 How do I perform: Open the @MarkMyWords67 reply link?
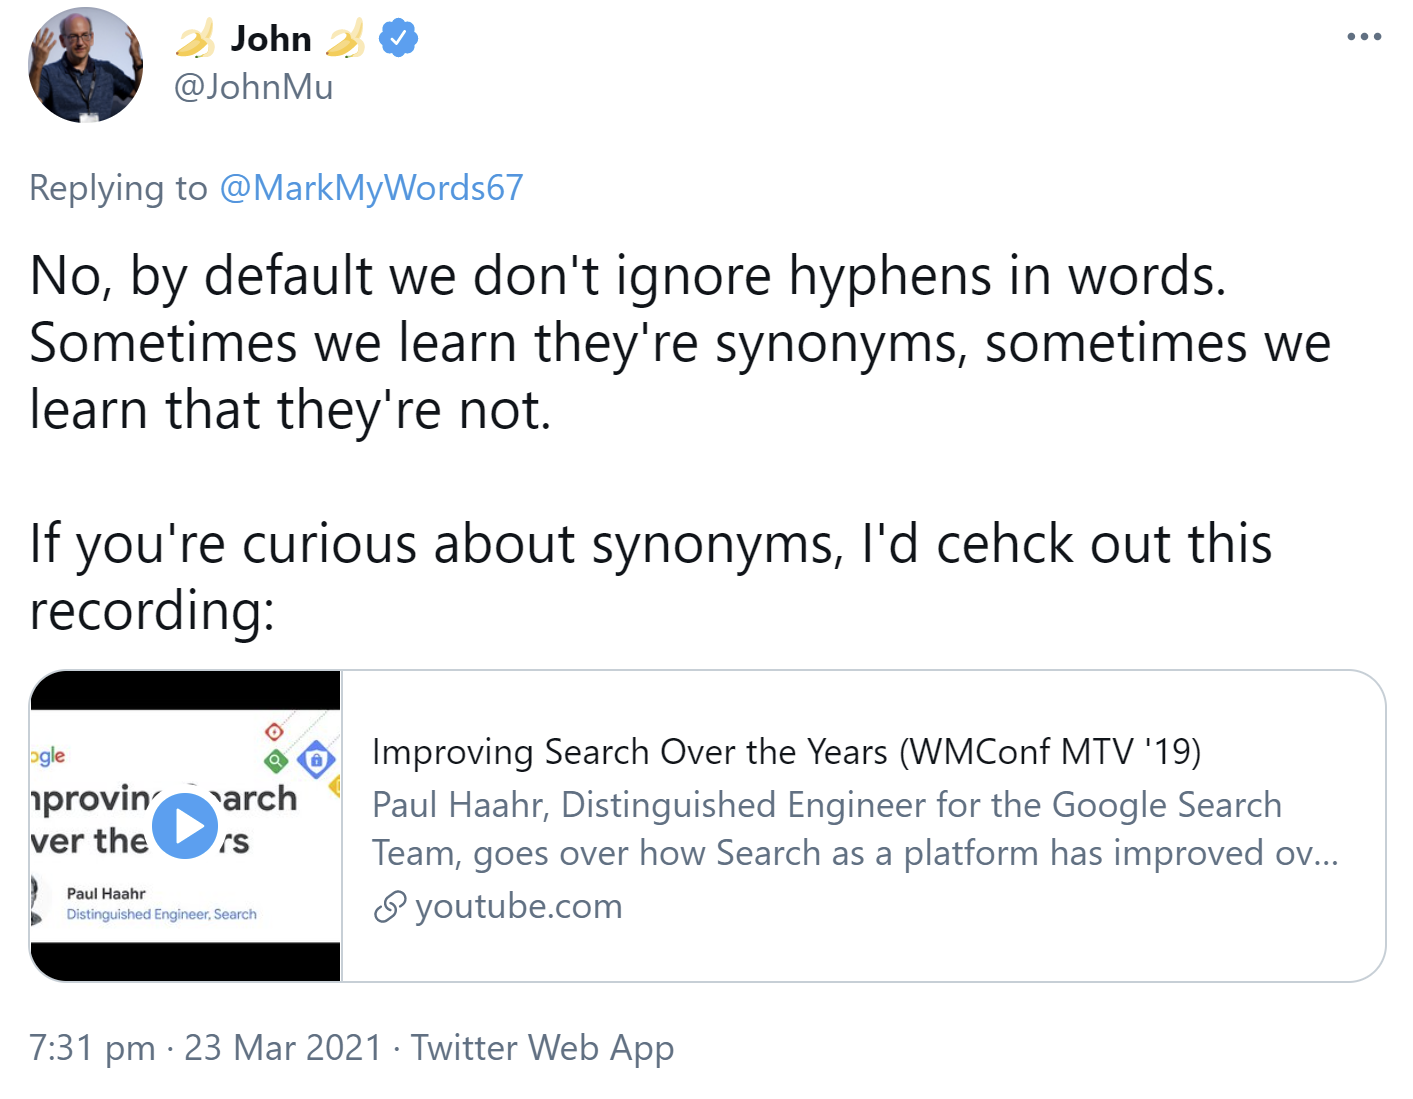click(x=370, y=188)
